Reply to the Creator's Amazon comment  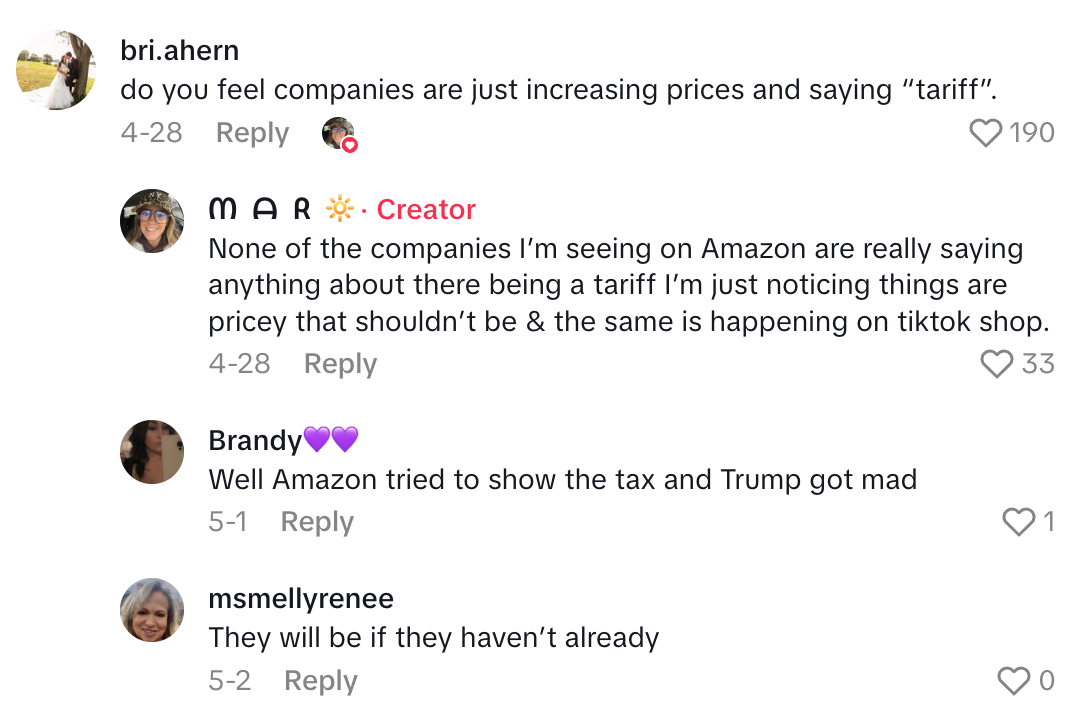click(x=340, y=364)
